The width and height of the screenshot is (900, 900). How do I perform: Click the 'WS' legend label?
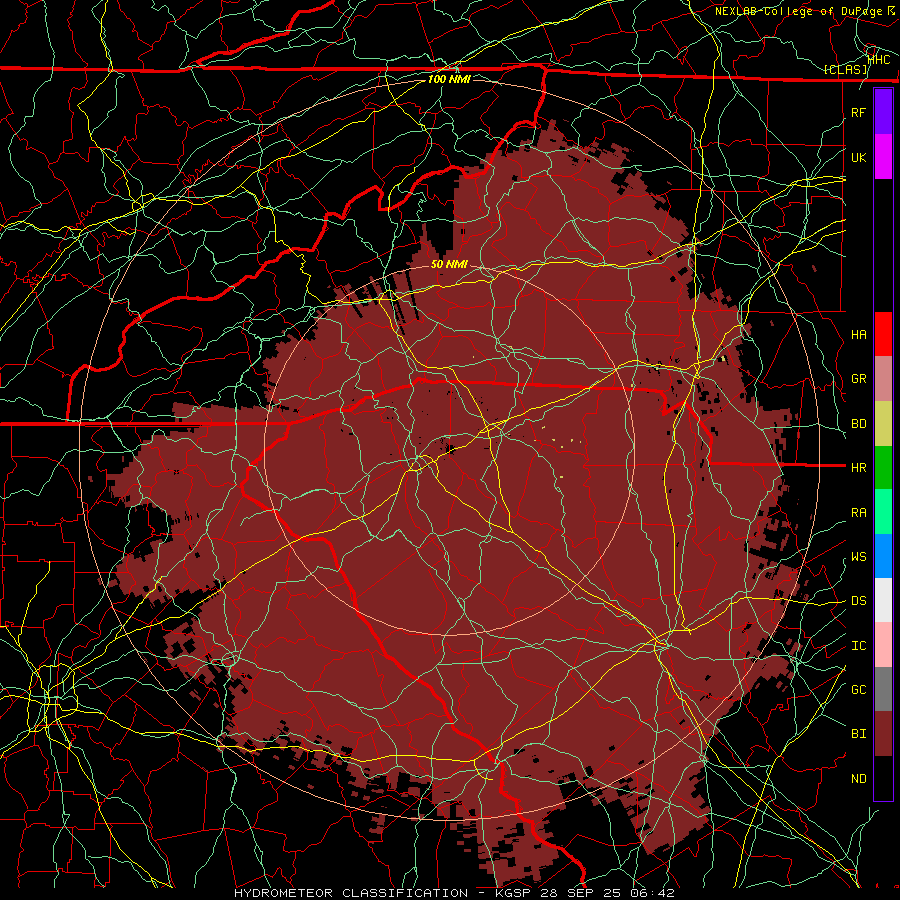[x=858, y=556]
